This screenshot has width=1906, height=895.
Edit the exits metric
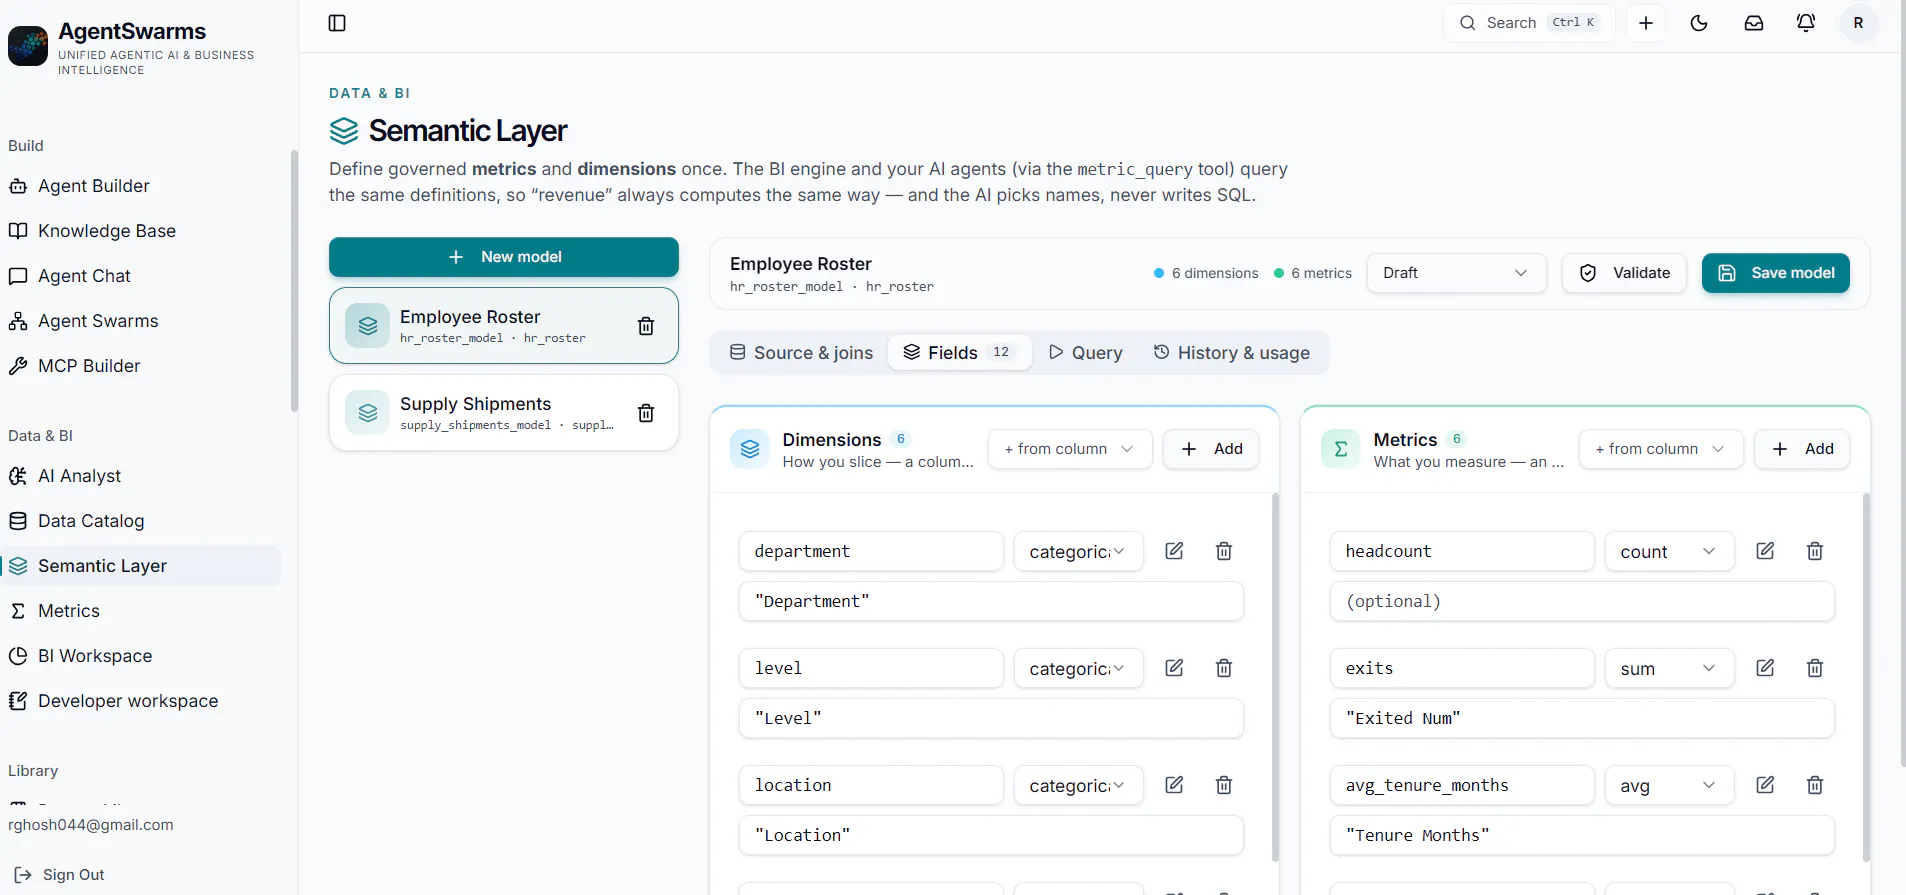pos(1765,668)
